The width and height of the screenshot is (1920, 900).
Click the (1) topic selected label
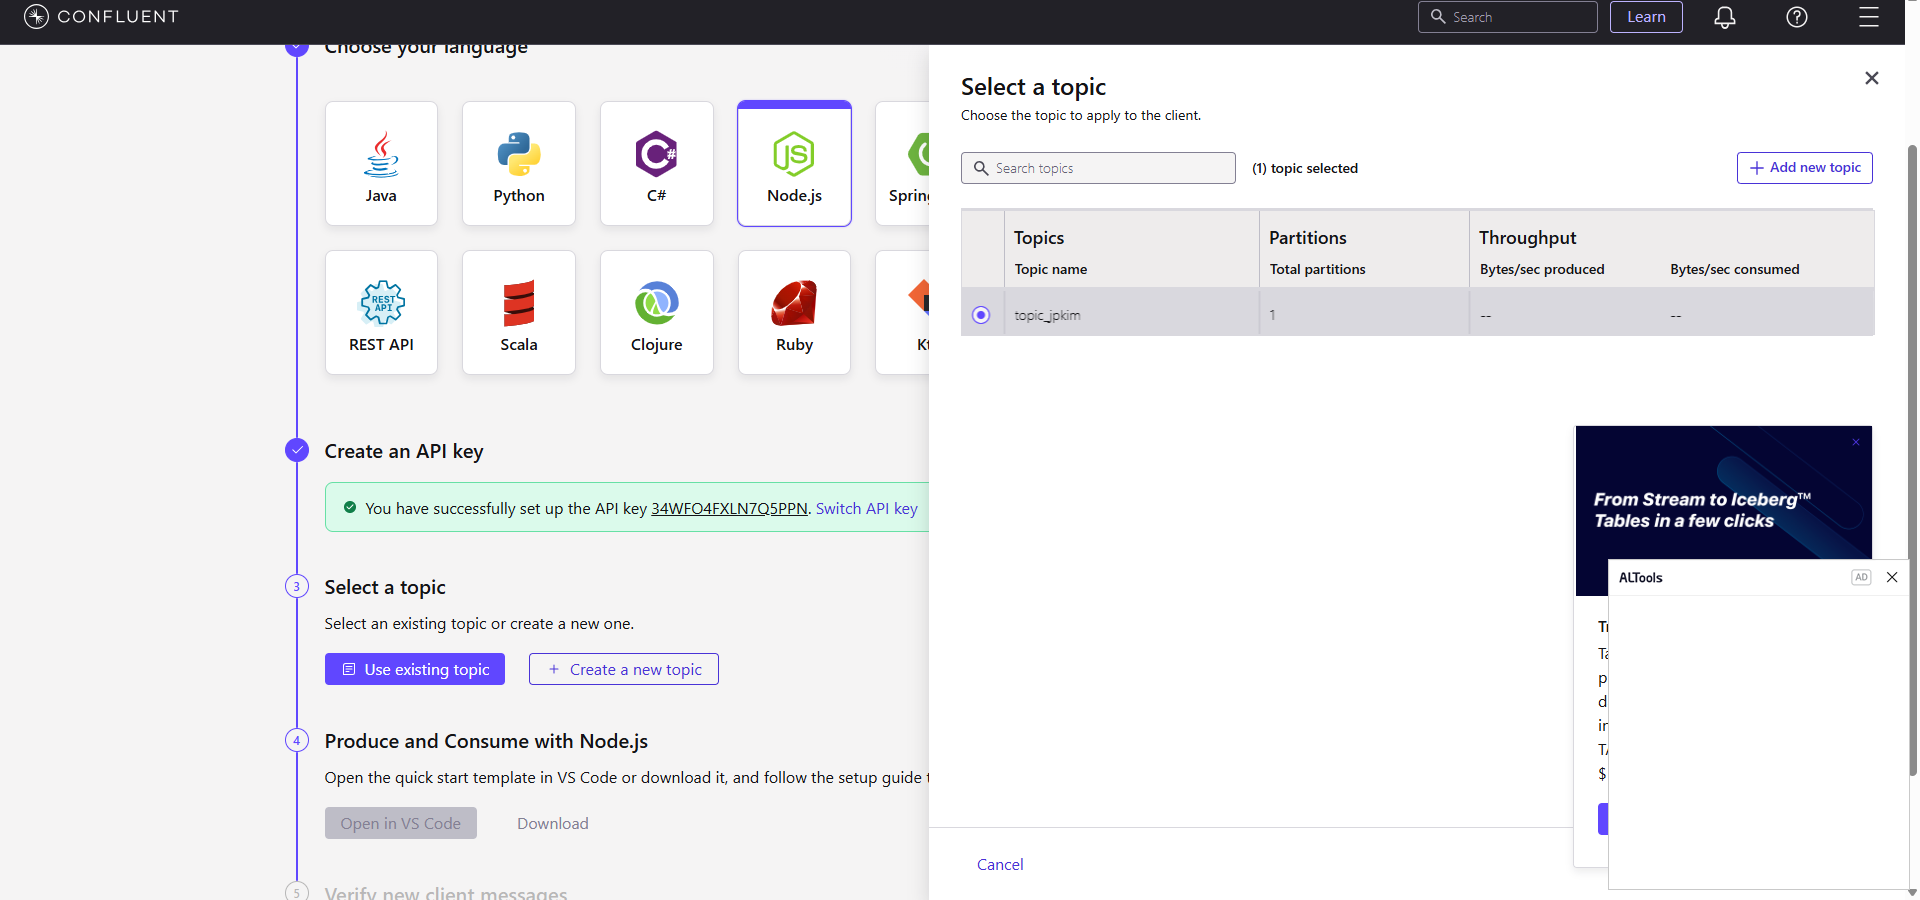pos(1305,168)
